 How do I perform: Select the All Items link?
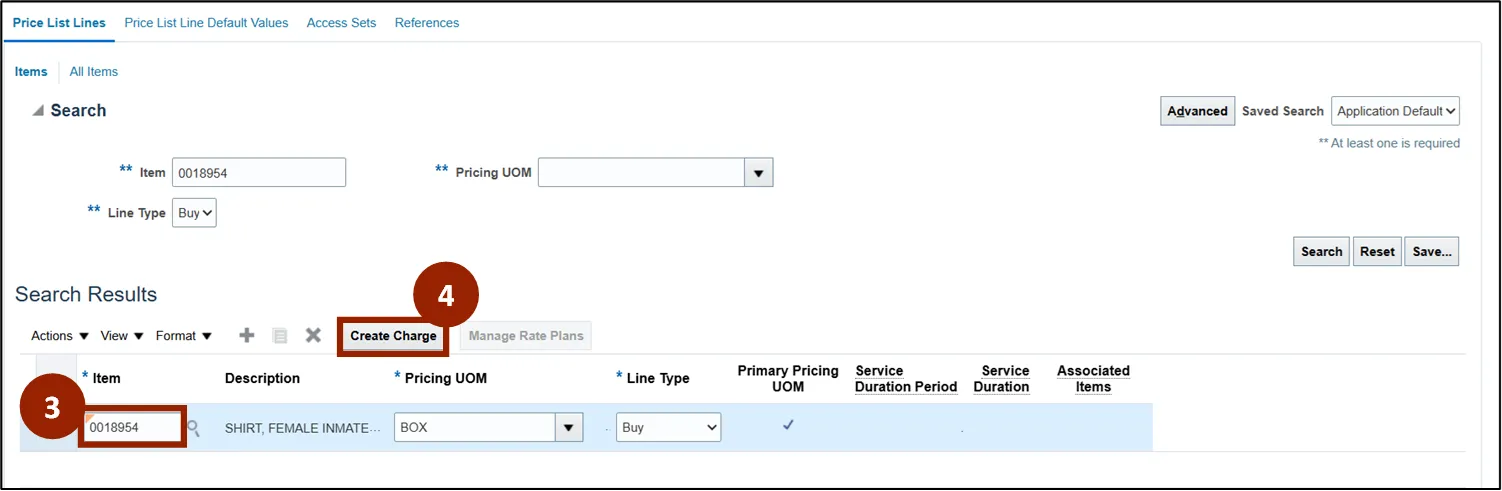(94, 72)
